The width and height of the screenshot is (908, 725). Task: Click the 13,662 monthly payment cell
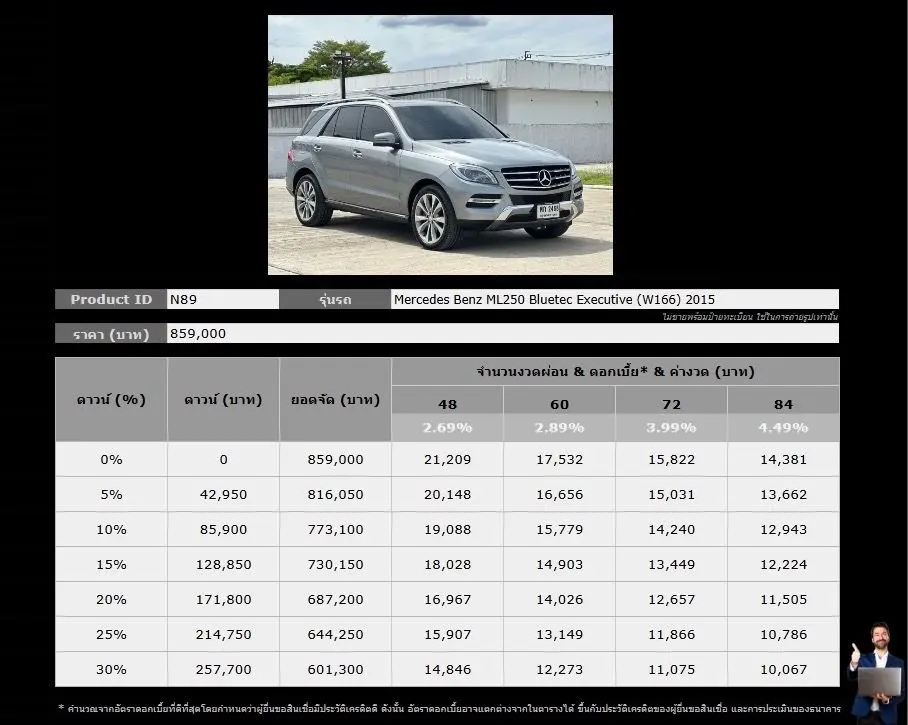click(x=783, y=495)
